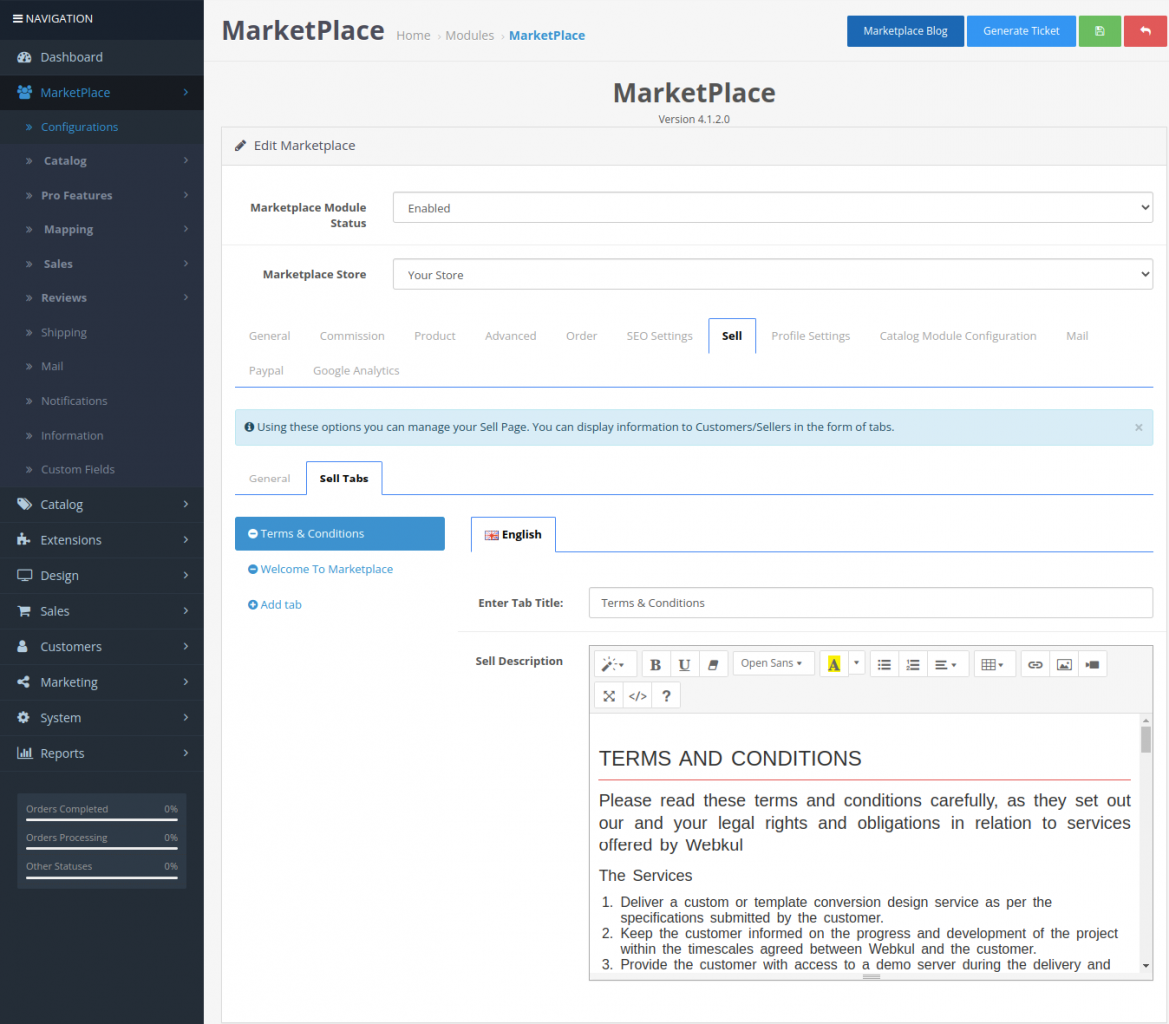Click the Sales cart icon
Image resolution: width=1169 pixels, height=1024 pixels.
(x=24, y=611)
